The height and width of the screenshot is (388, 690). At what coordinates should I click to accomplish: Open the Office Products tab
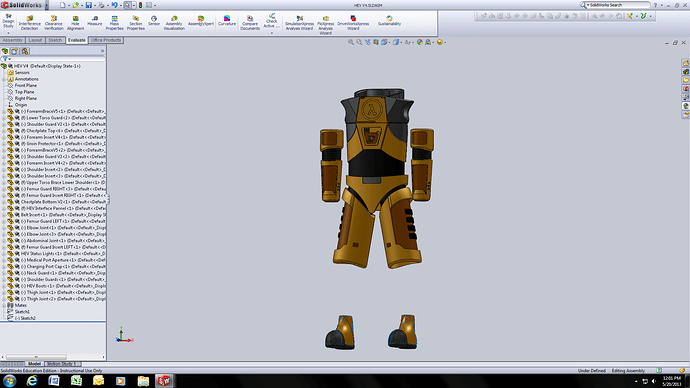(x=106, y=40)
